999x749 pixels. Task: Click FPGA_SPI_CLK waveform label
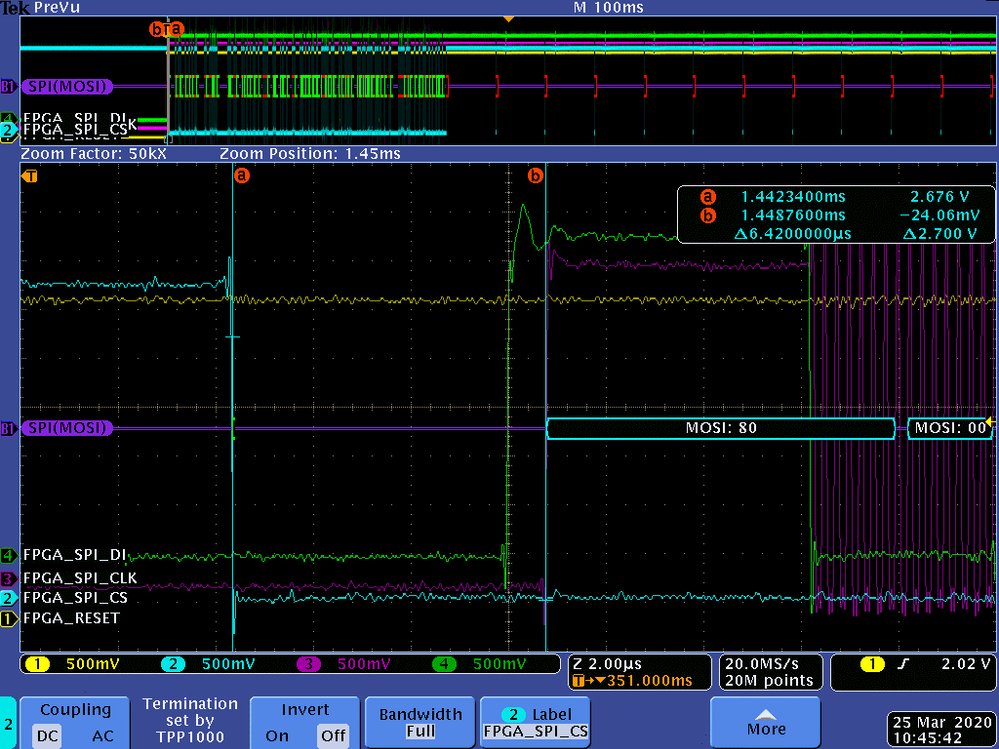(80, 578)
